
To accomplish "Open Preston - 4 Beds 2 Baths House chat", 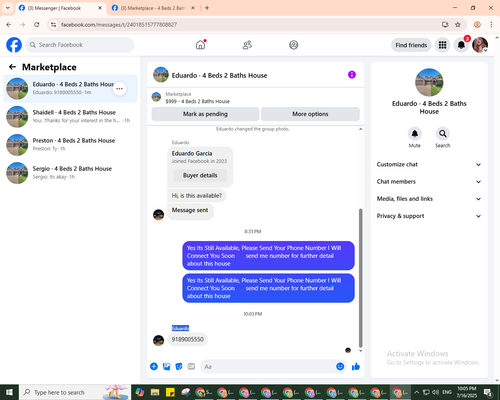I will coord(70,144).
